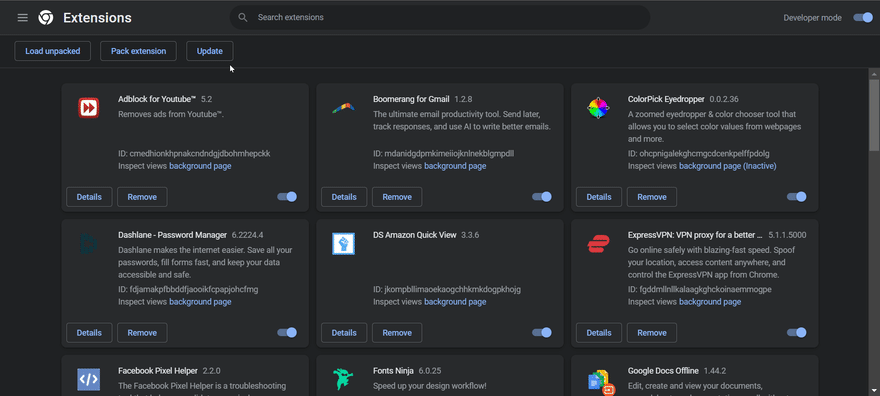This screenshot has width=880, height=396.
Task: Open Details for Dashlane Password Manager
Action: click(x=89, y=333)
